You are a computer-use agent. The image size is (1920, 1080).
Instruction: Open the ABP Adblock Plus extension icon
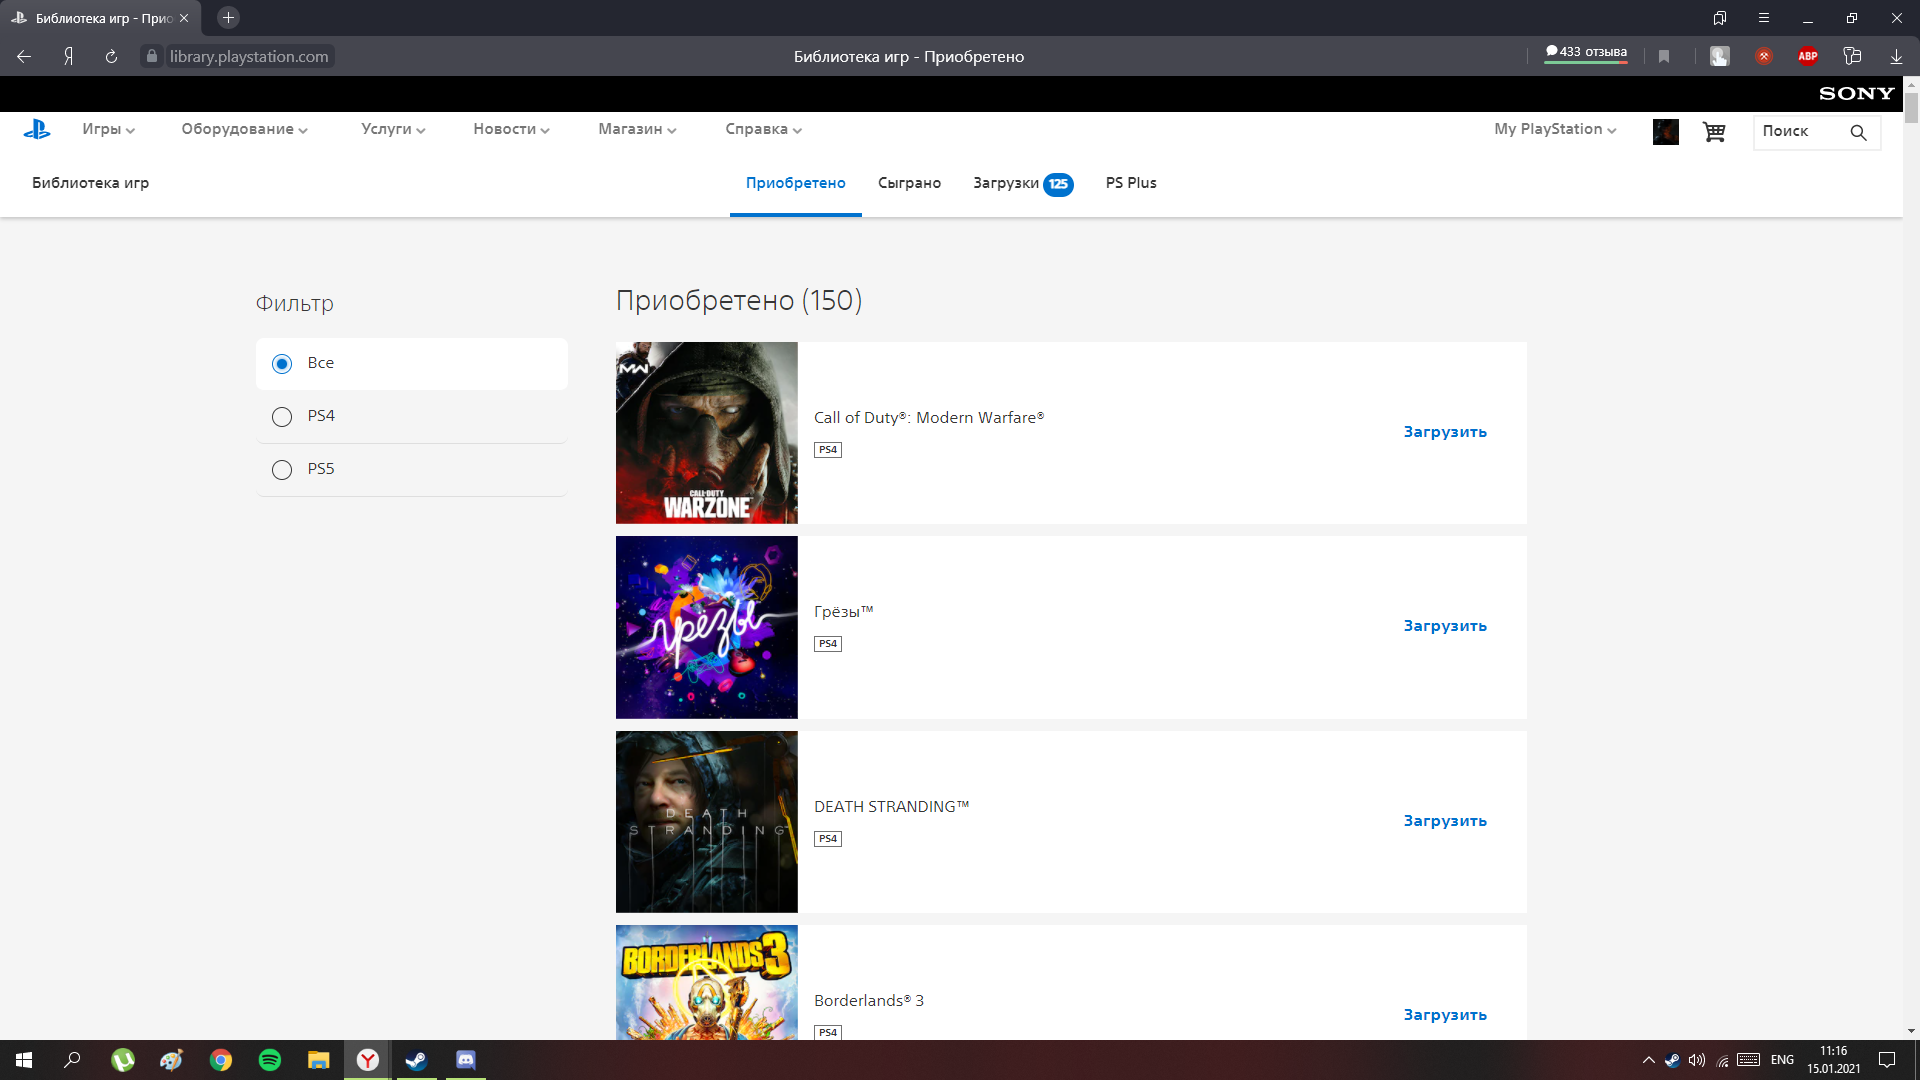tap(1808, 56)
